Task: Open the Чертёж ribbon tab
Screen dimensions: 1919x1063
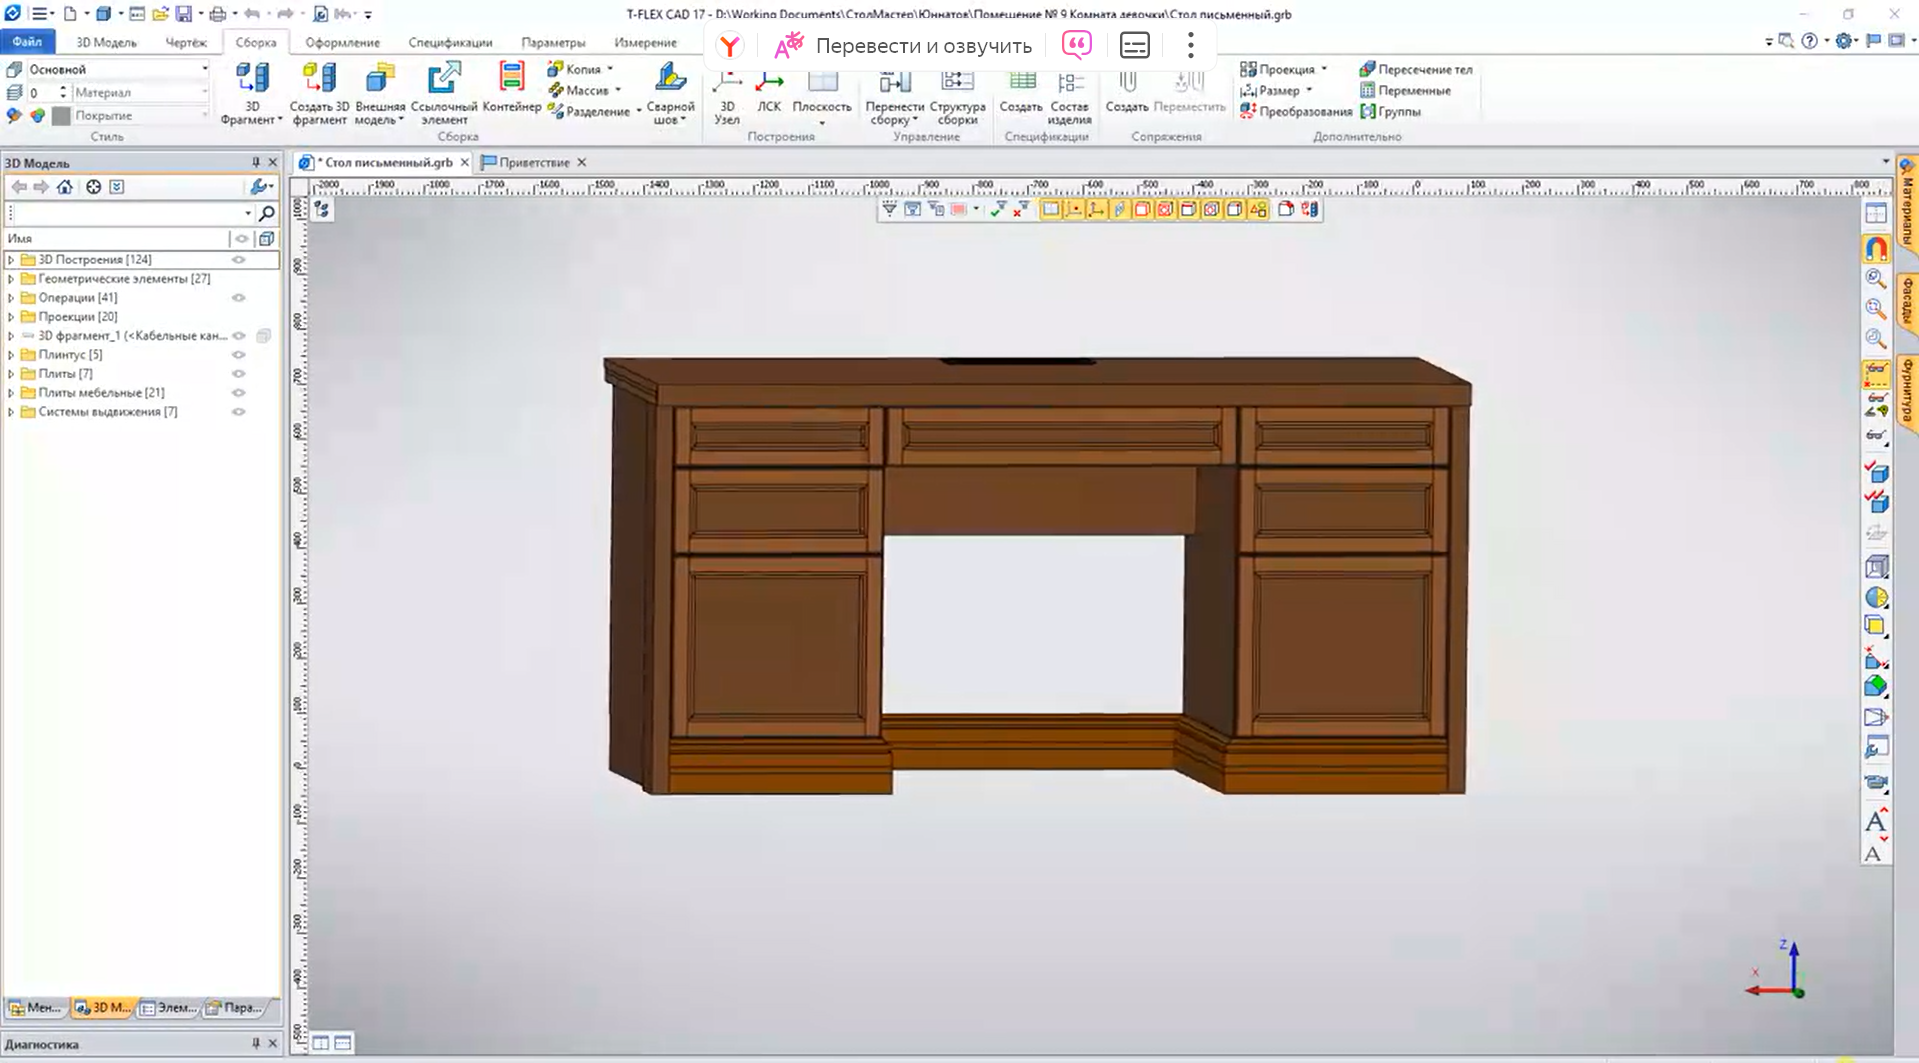Action: [x=186, y=42]
